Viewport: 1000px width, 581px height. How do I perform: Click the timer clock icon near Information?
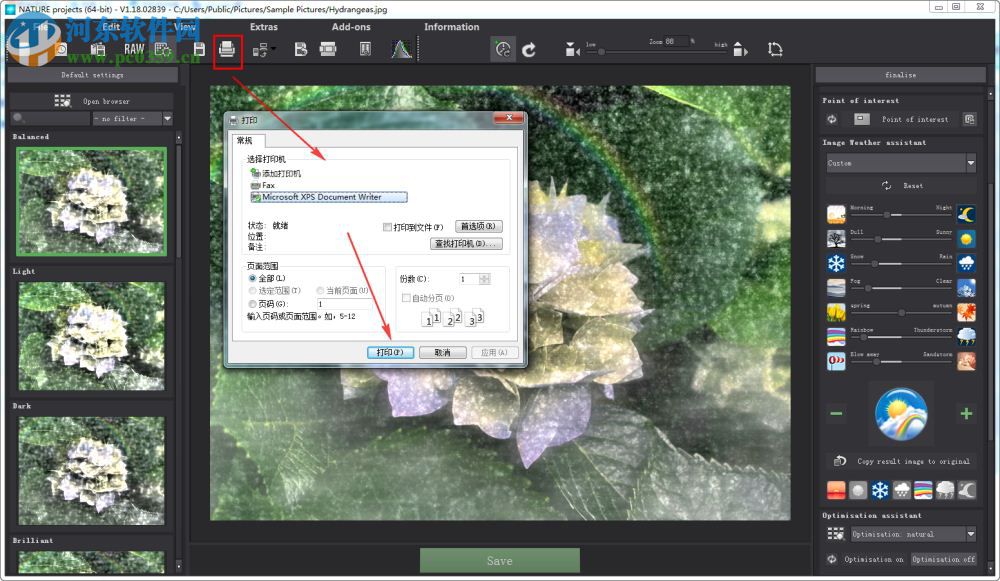point(503,48)
